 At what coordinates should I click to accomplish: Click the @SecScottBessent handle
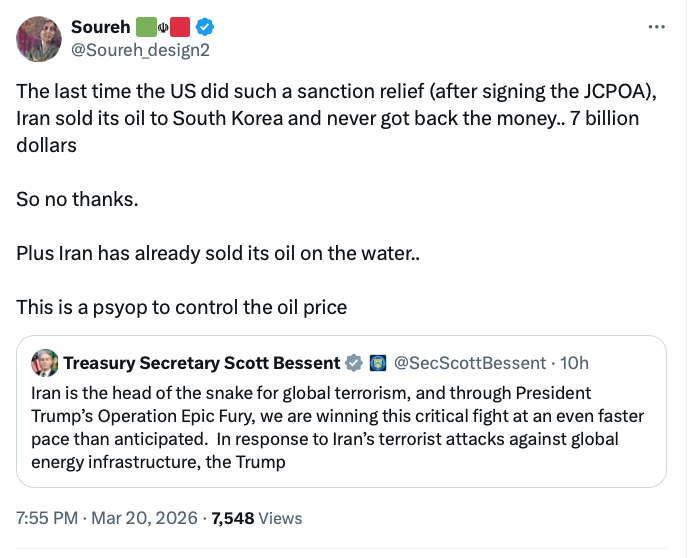click(x=470, y=362)
